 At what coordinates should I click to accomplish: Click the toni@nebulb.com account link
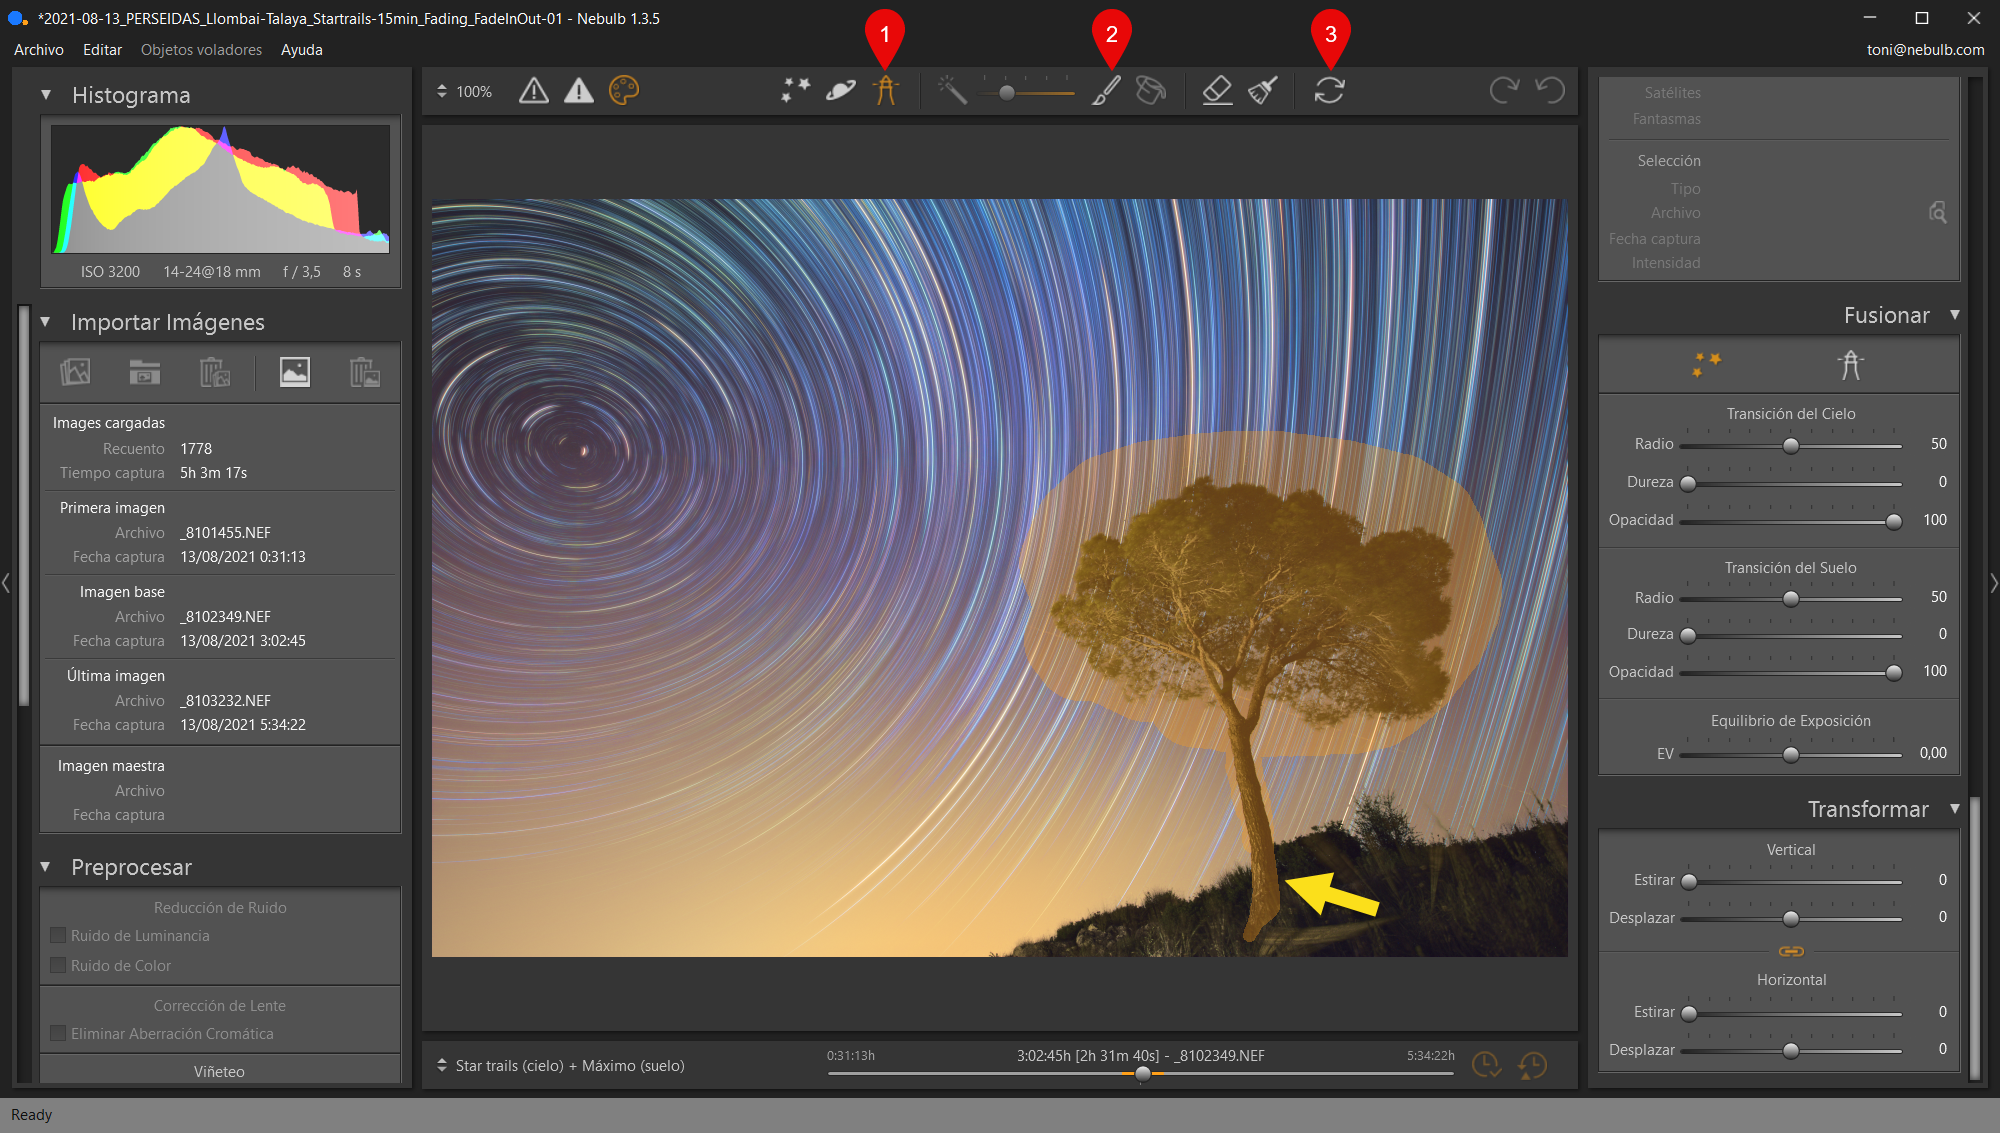[x=1925, y=49]
